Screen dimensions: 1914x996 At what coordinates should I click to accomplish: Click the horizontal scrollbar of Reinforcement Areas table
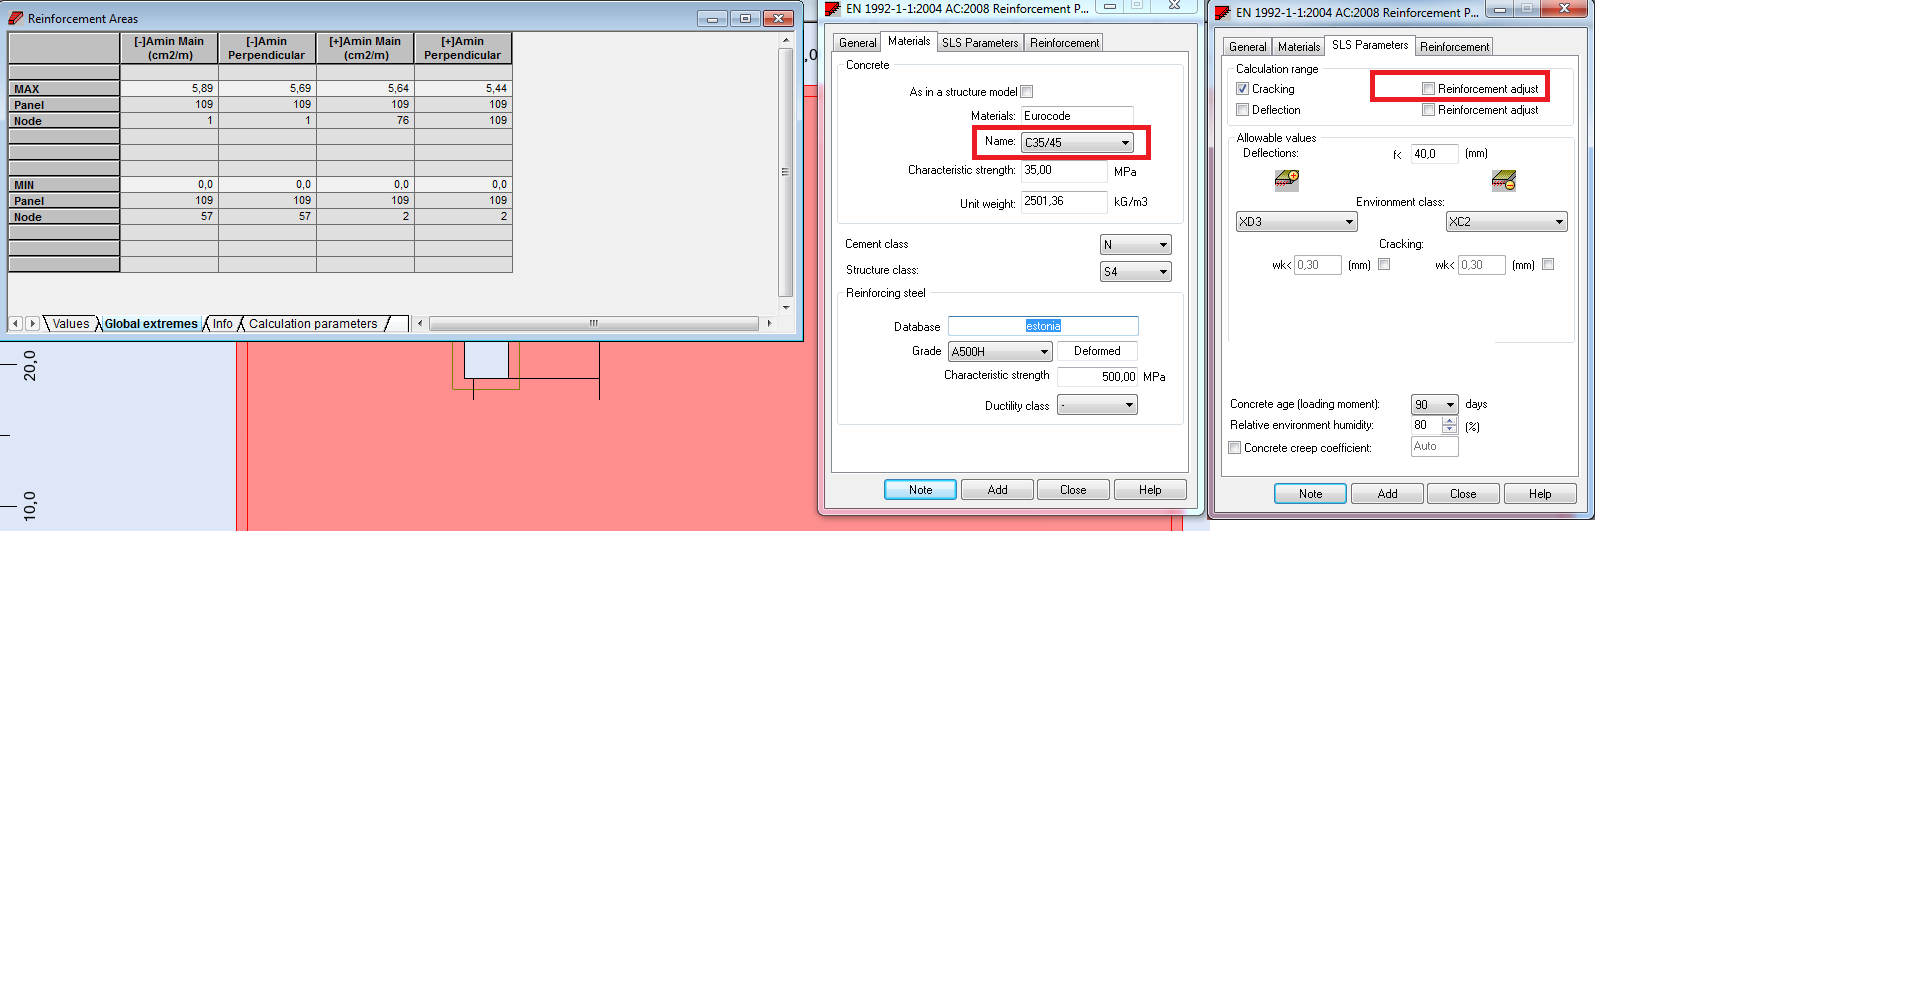click(x=594, y=323)
